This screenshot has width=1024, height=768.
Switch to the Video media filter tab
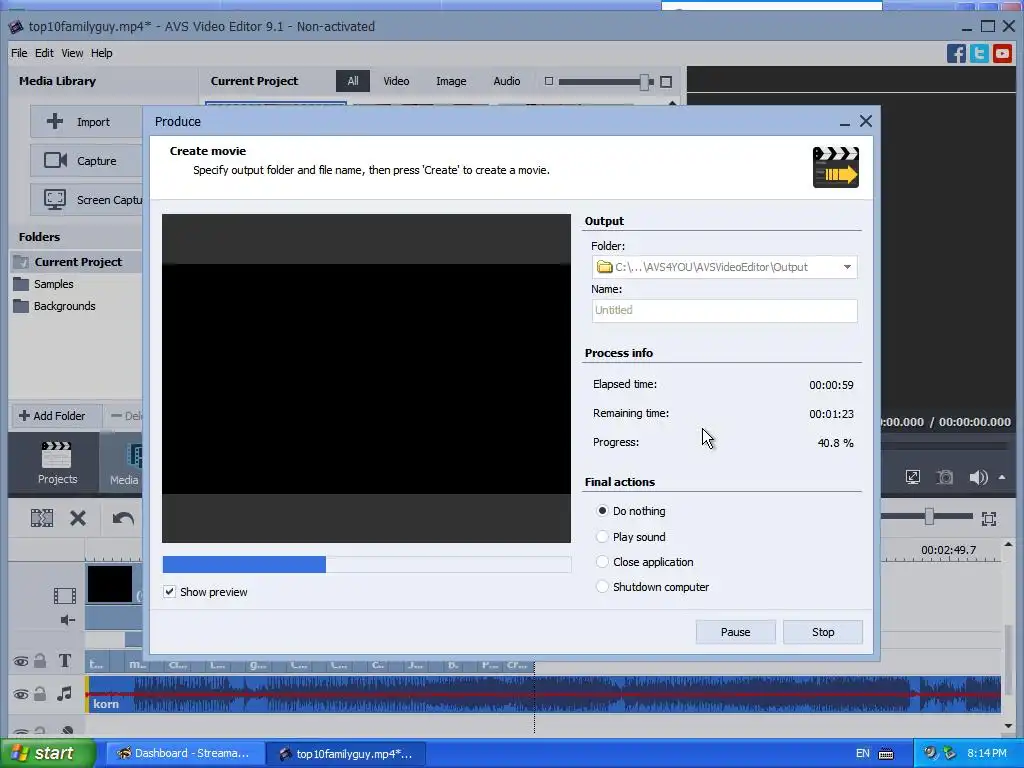pyautogui.click(x=396, y=81)
